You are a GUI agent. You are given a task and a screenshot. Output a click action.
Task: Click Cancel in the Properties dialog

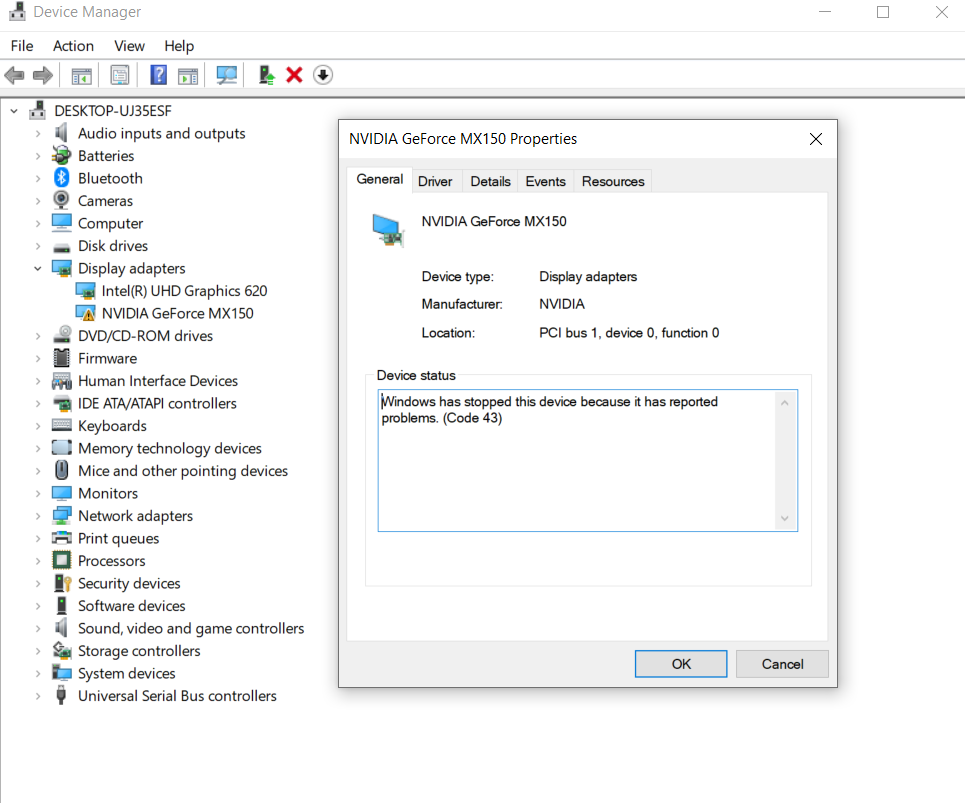(782, 664)
